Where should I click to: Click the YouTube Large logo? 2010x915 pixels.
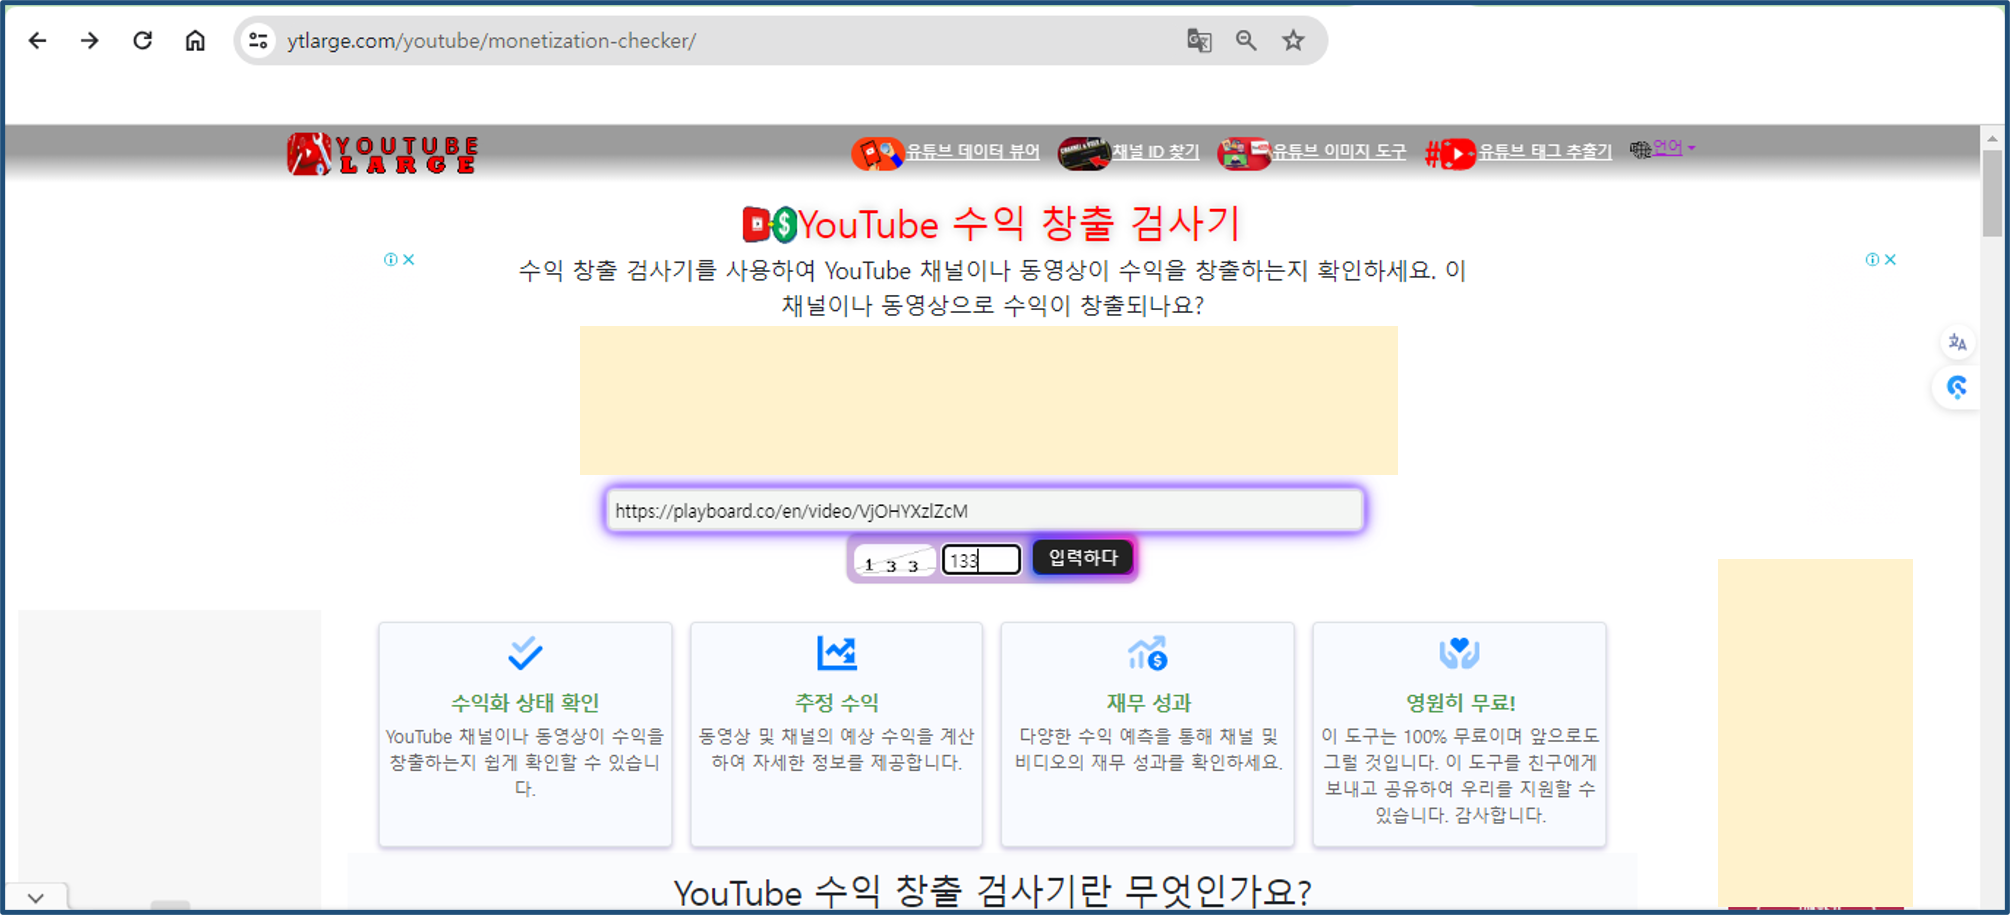click(x=383, y=154)
